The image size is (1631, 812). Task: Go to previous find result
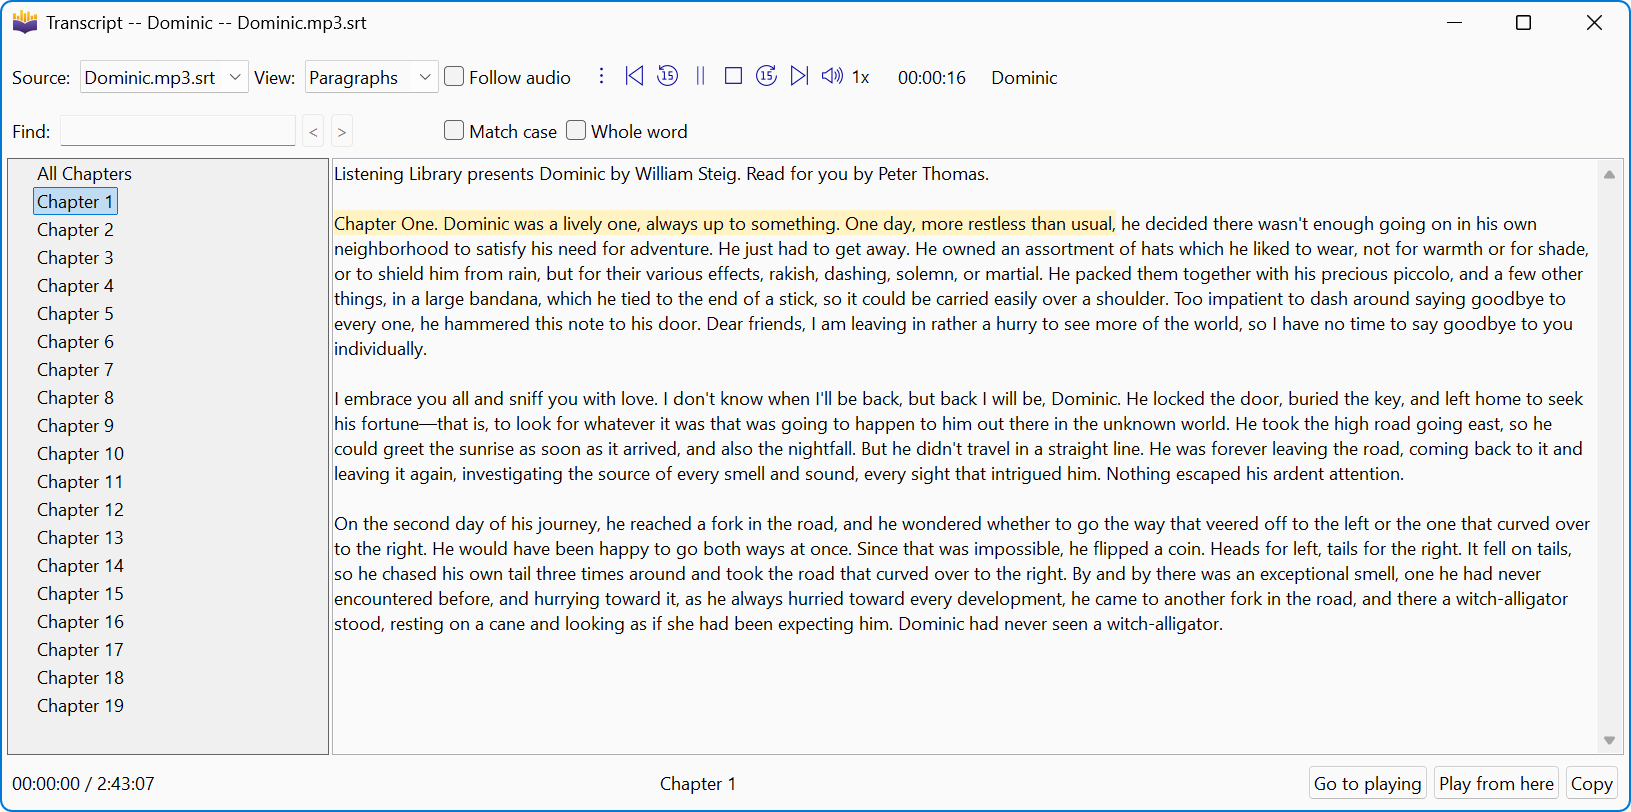point(313,132)
